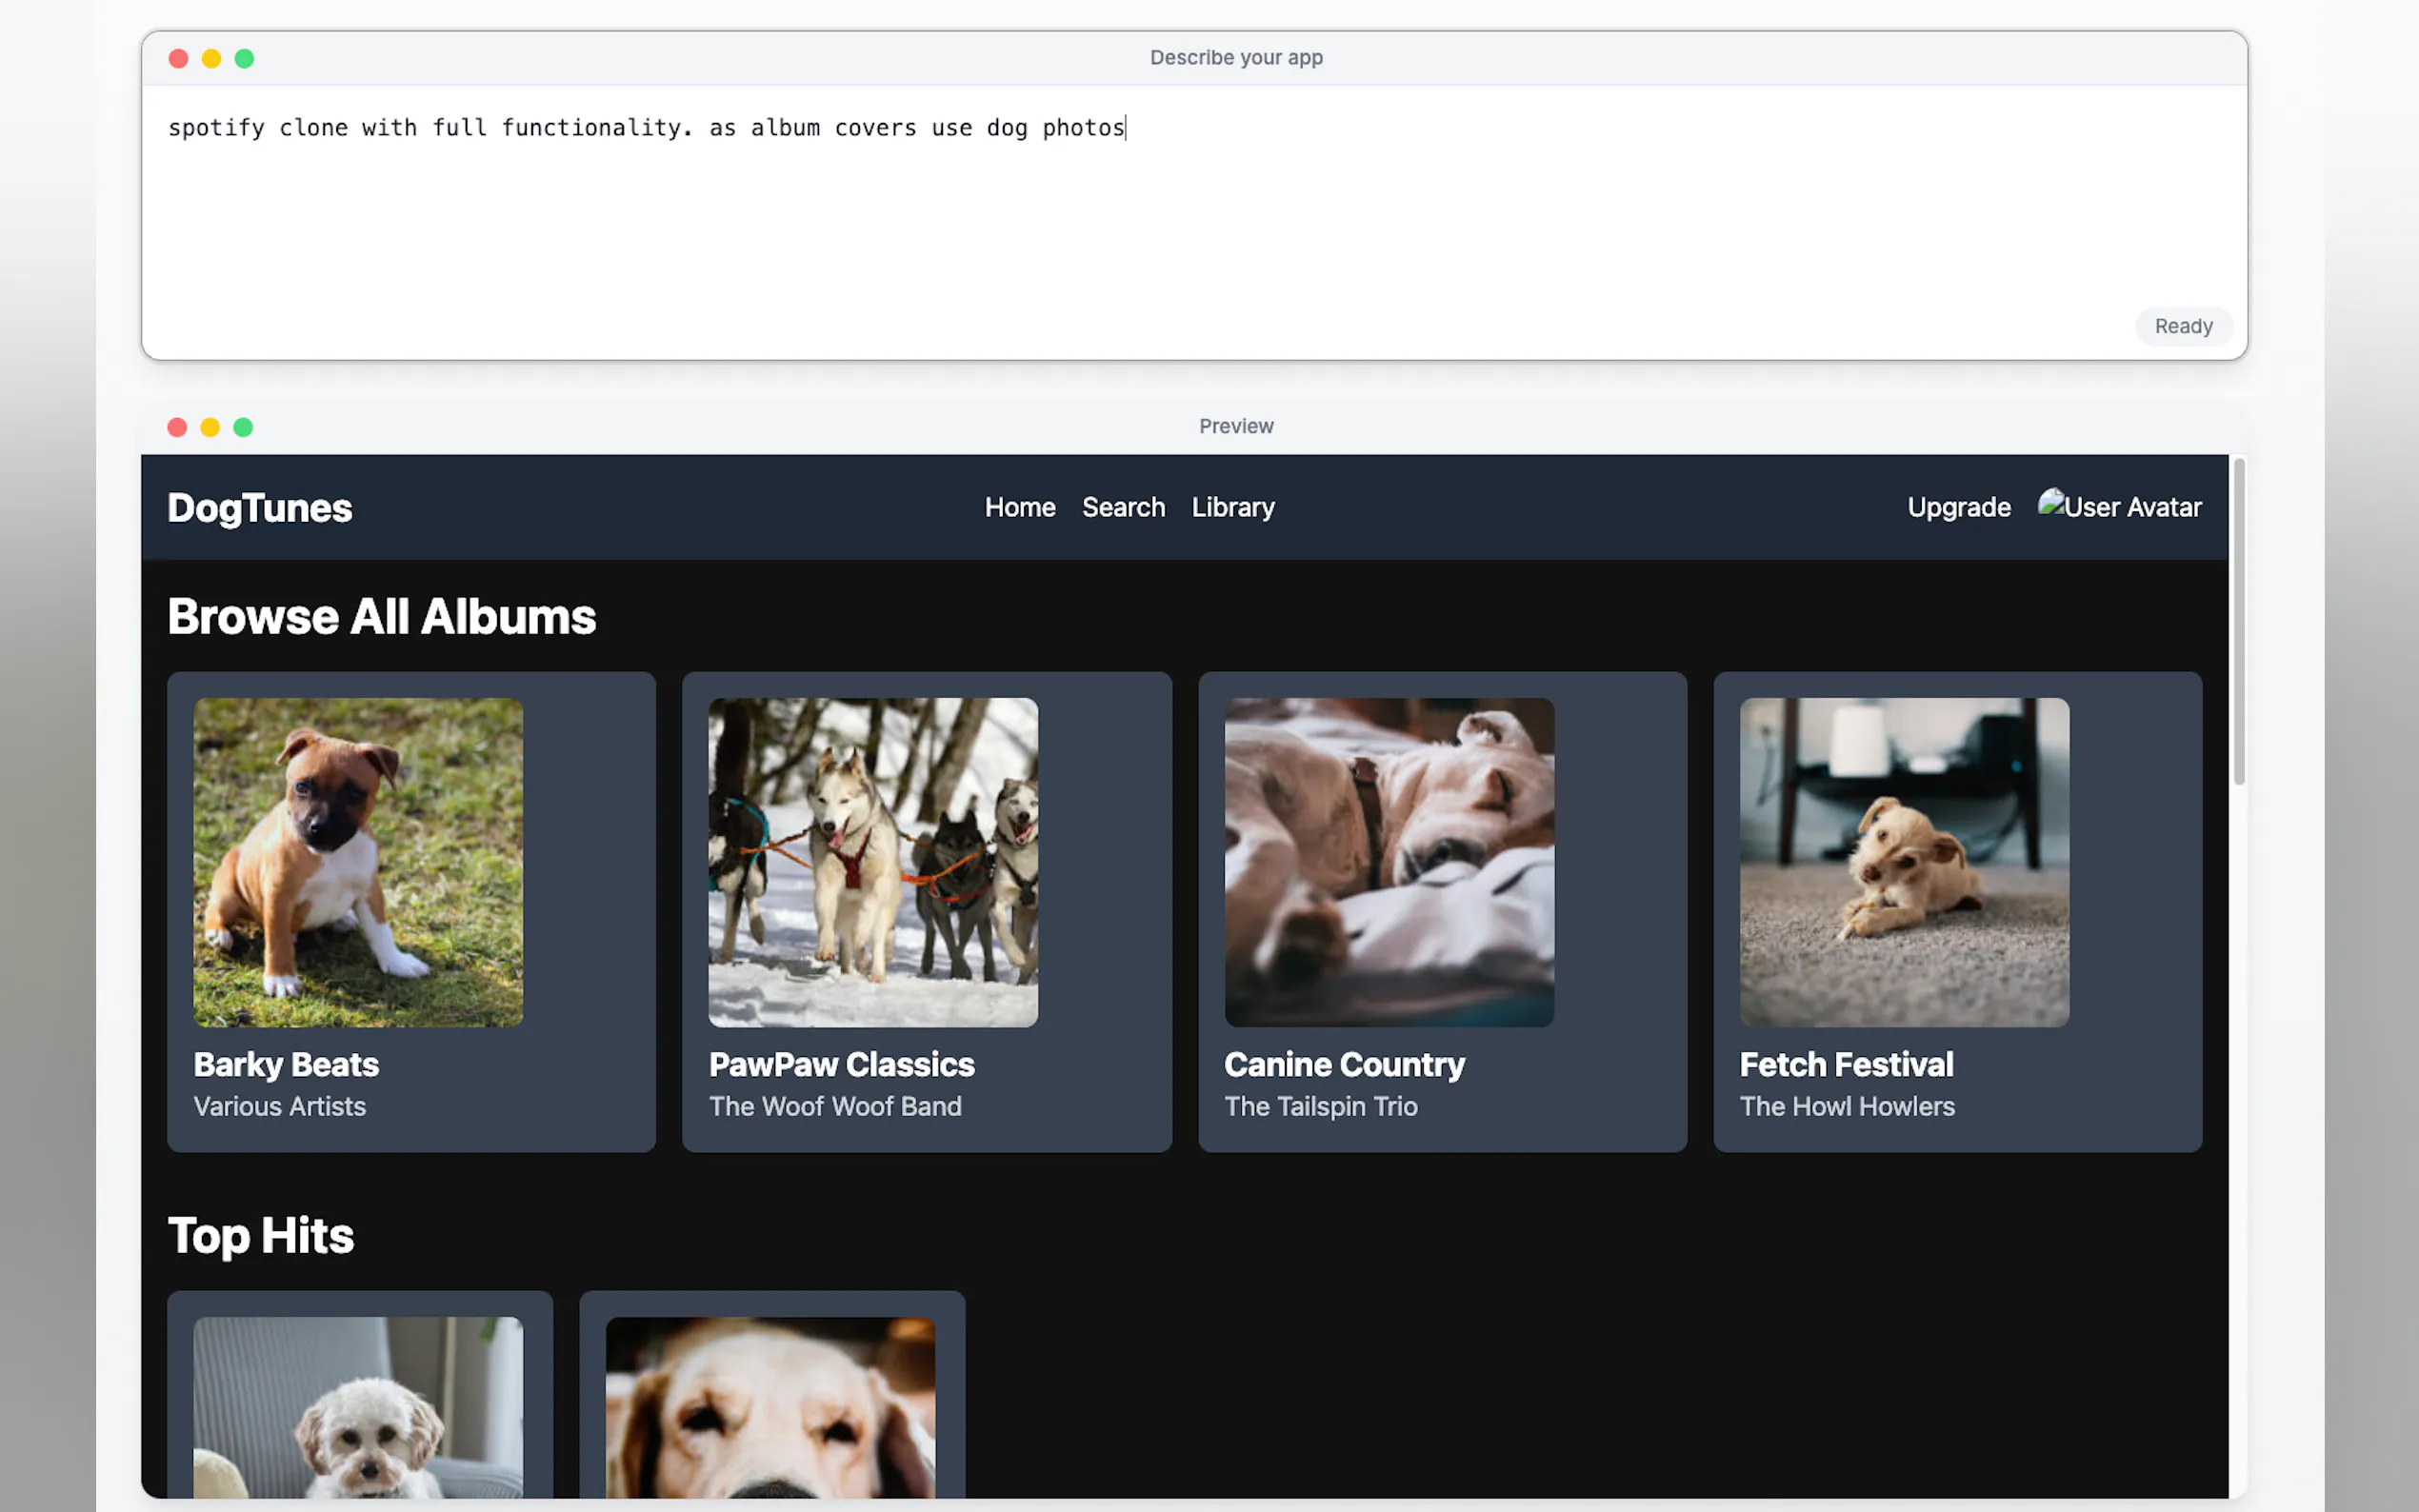Screen dimensions: 2419x1512
Task: Minimize the Preview window via yellow button
Action: point(210,427)
